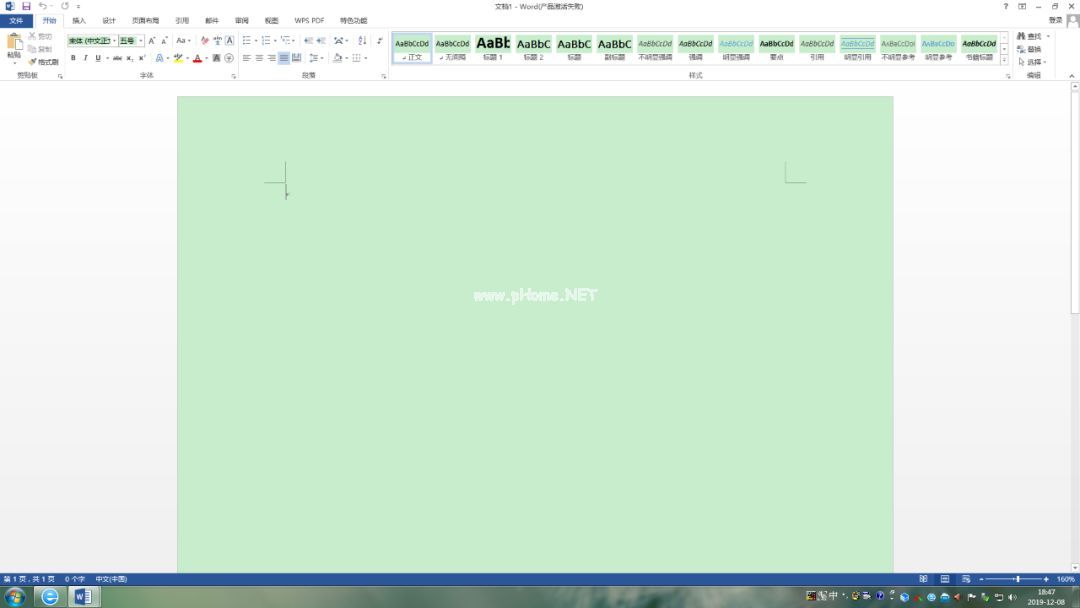Click the zoom slider in status bar
Image resolution: width=1080 pixels, height=608 pixels.
pos(1017,579)
